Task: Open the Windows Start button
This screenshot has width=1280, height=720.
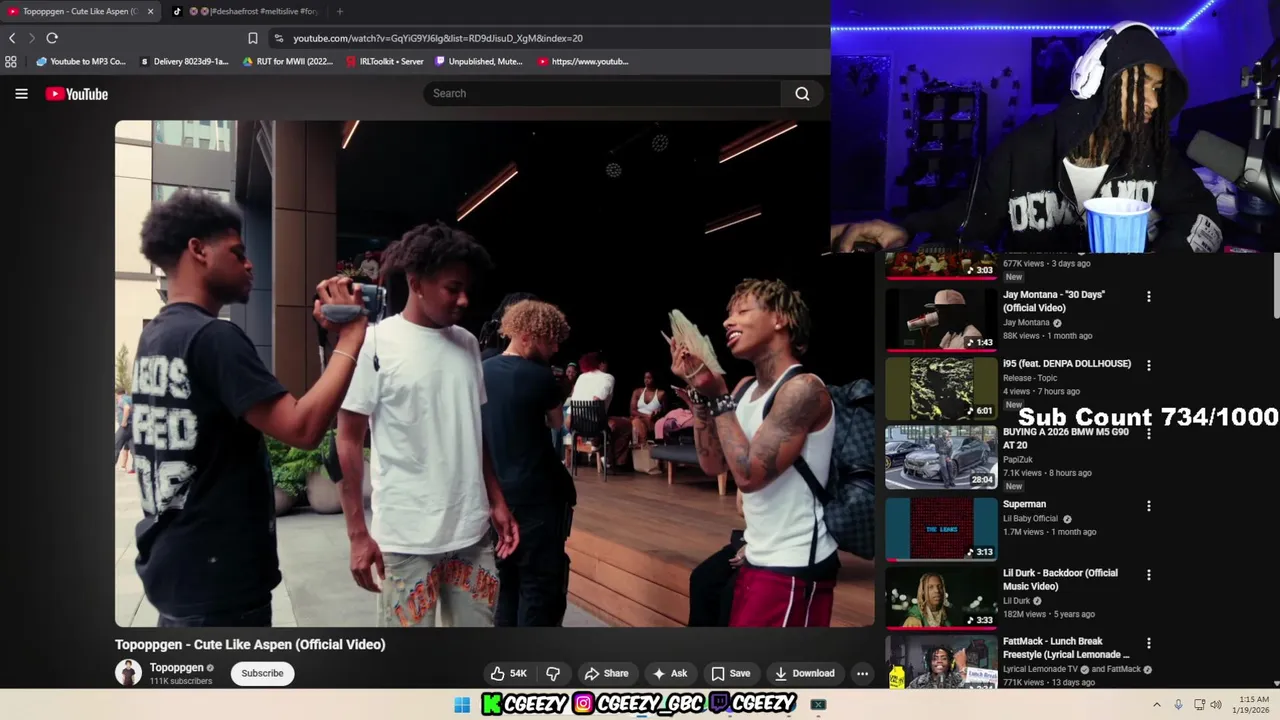Action: (x=462, y=705)
